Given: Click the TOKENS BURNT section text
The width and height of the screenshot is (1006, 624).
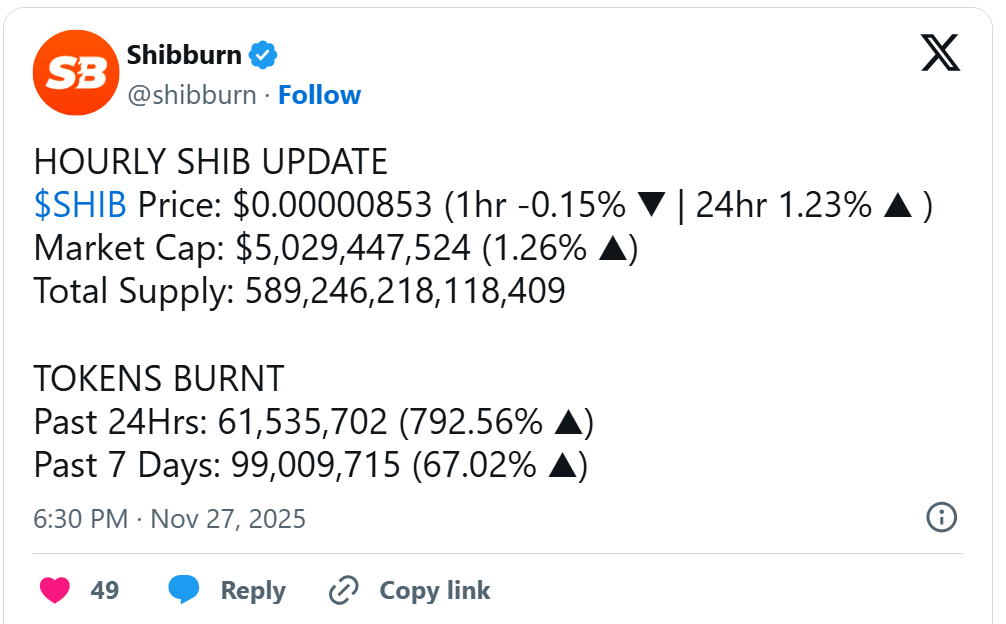Looking at the screenshot, I should click(159, 379).
